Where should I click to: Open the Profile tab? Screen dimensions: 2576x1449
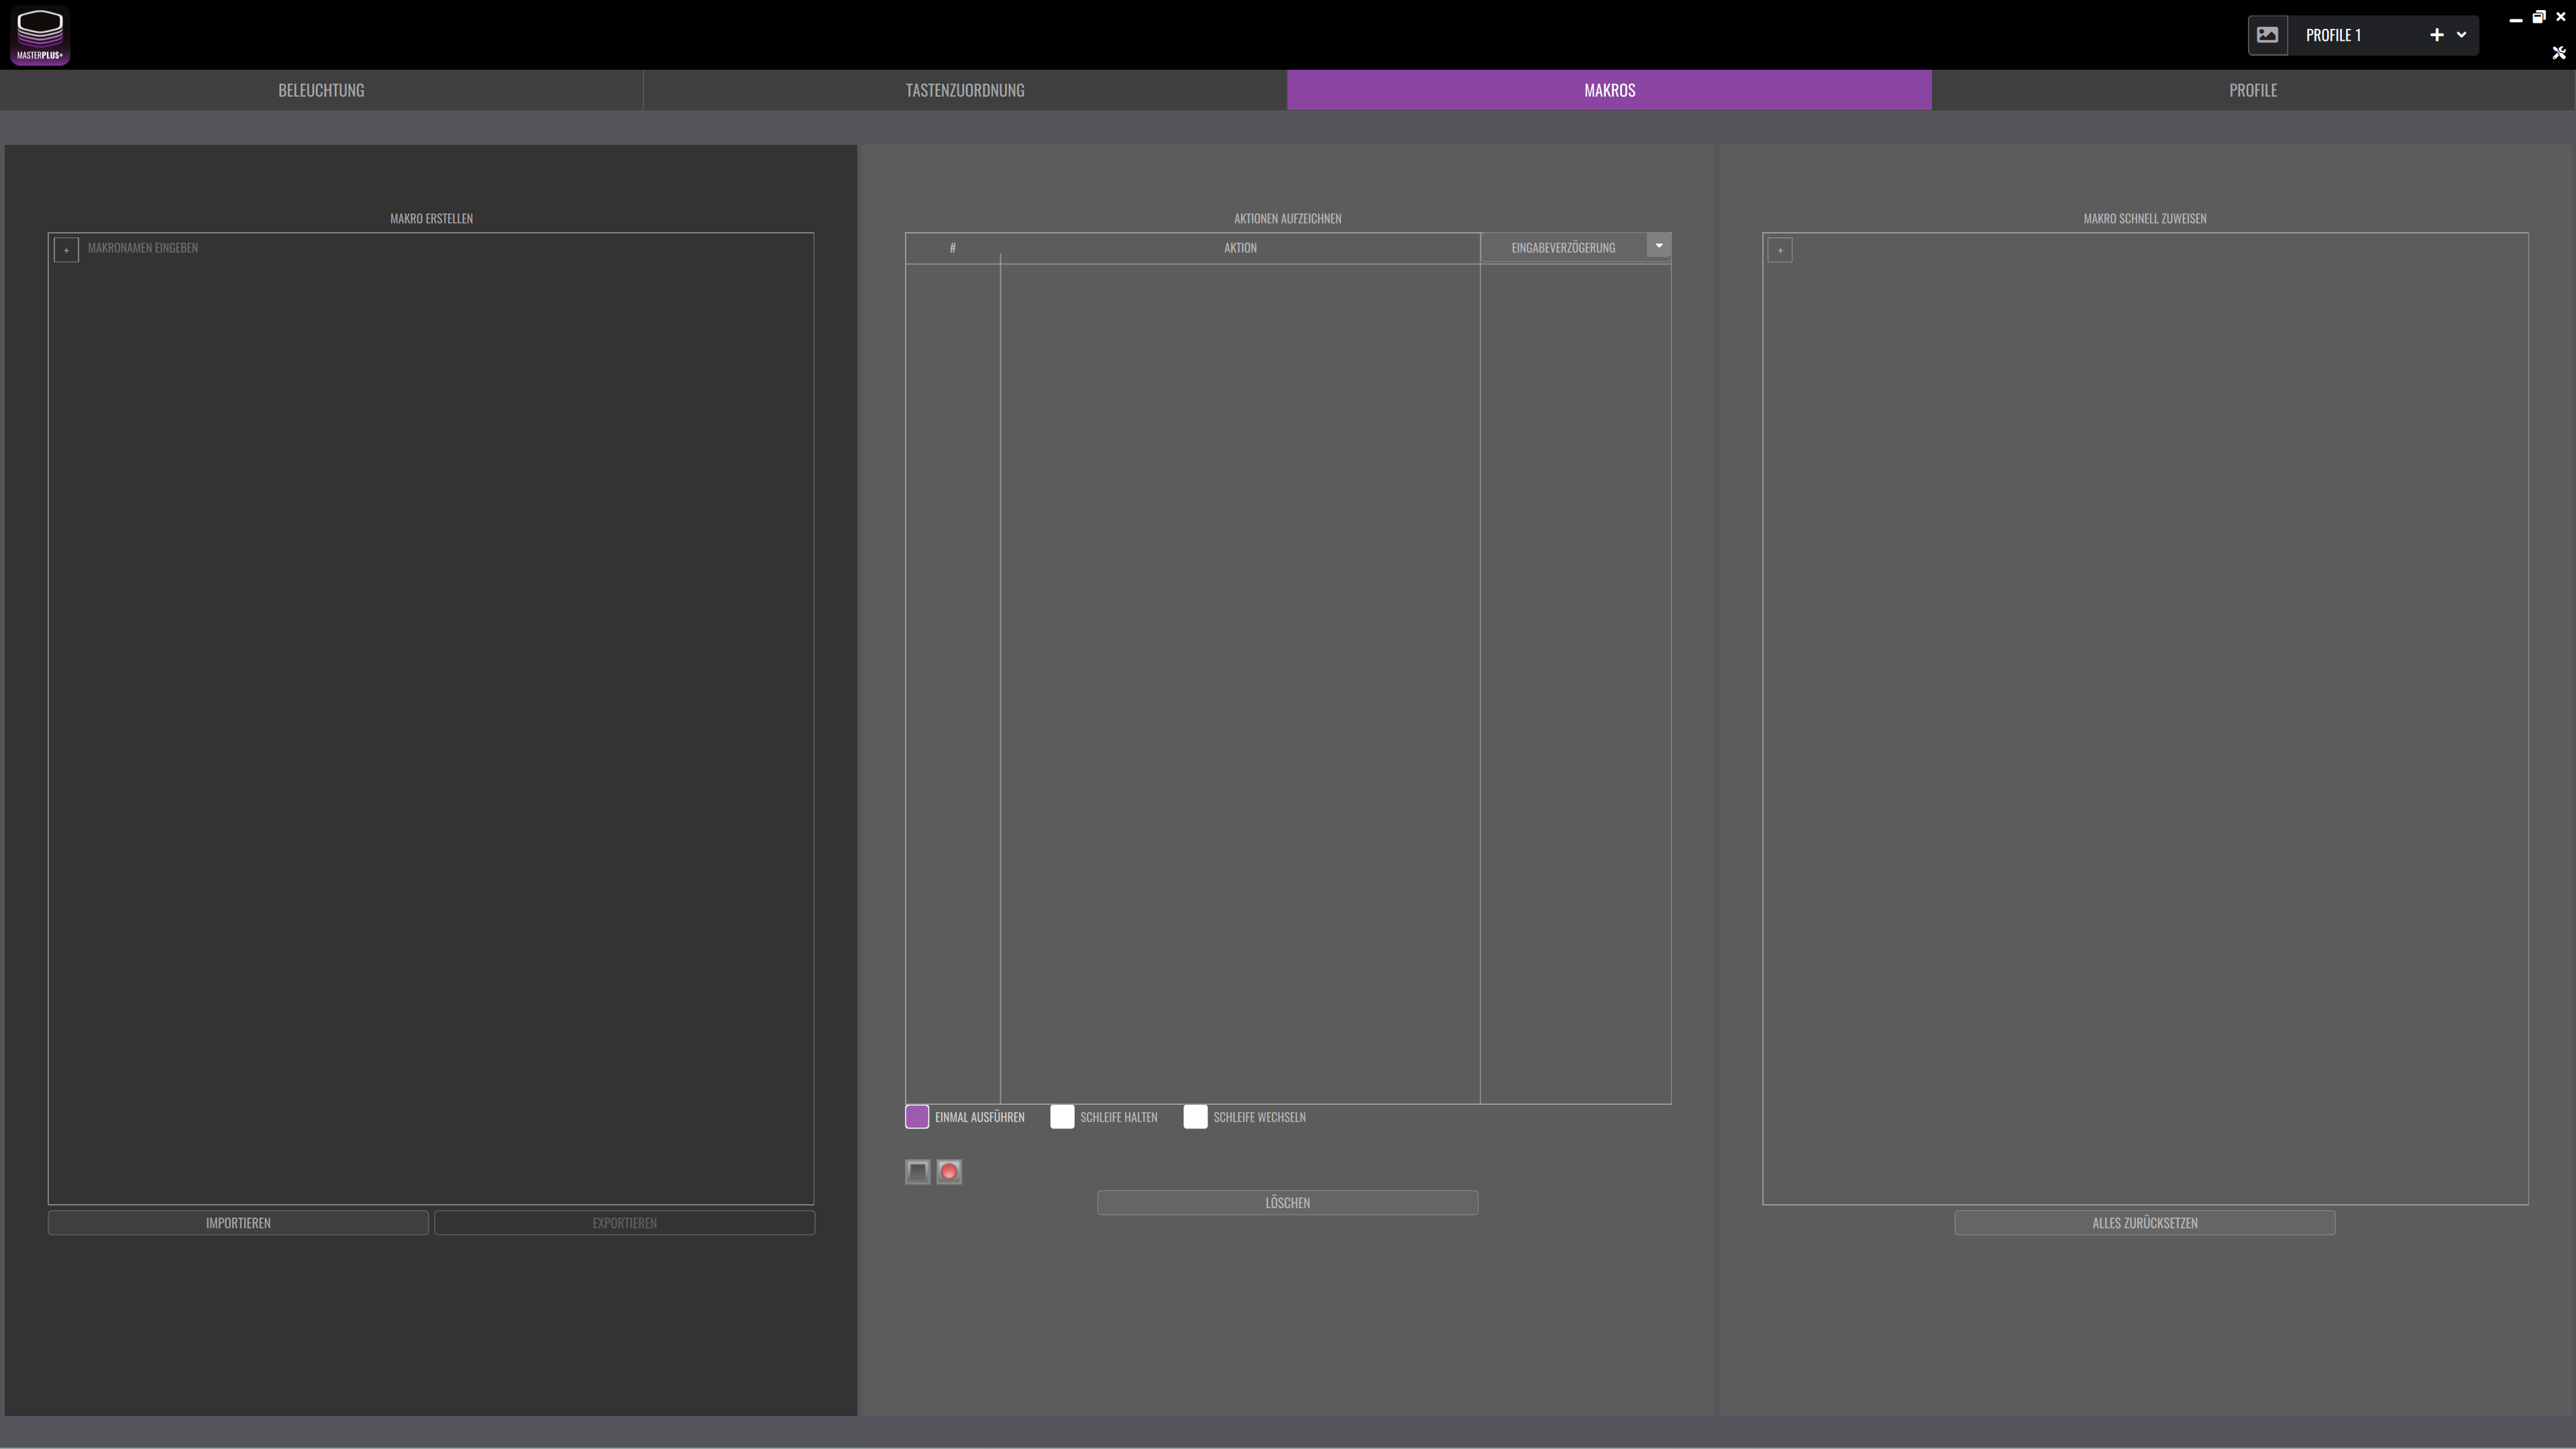[2252, 90]
